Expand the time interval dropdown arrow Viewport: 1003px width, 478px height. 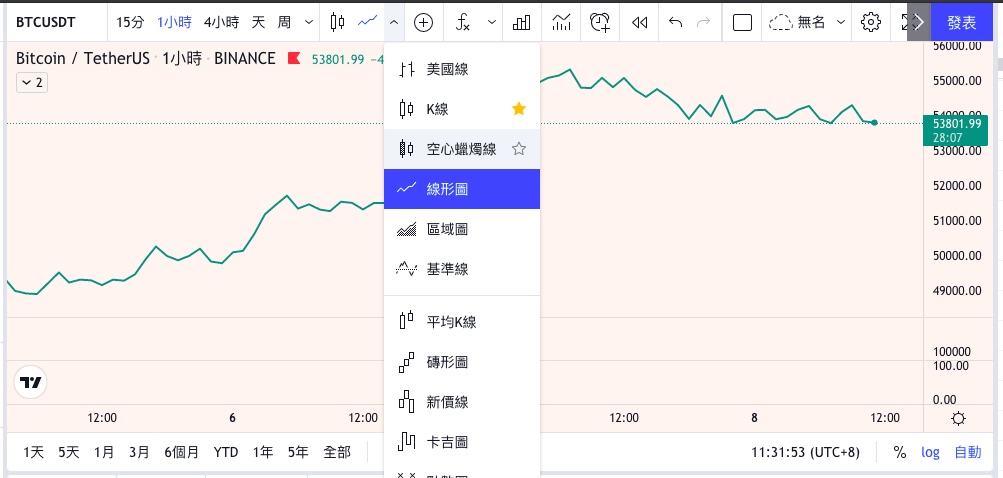[x=309, y=22]
